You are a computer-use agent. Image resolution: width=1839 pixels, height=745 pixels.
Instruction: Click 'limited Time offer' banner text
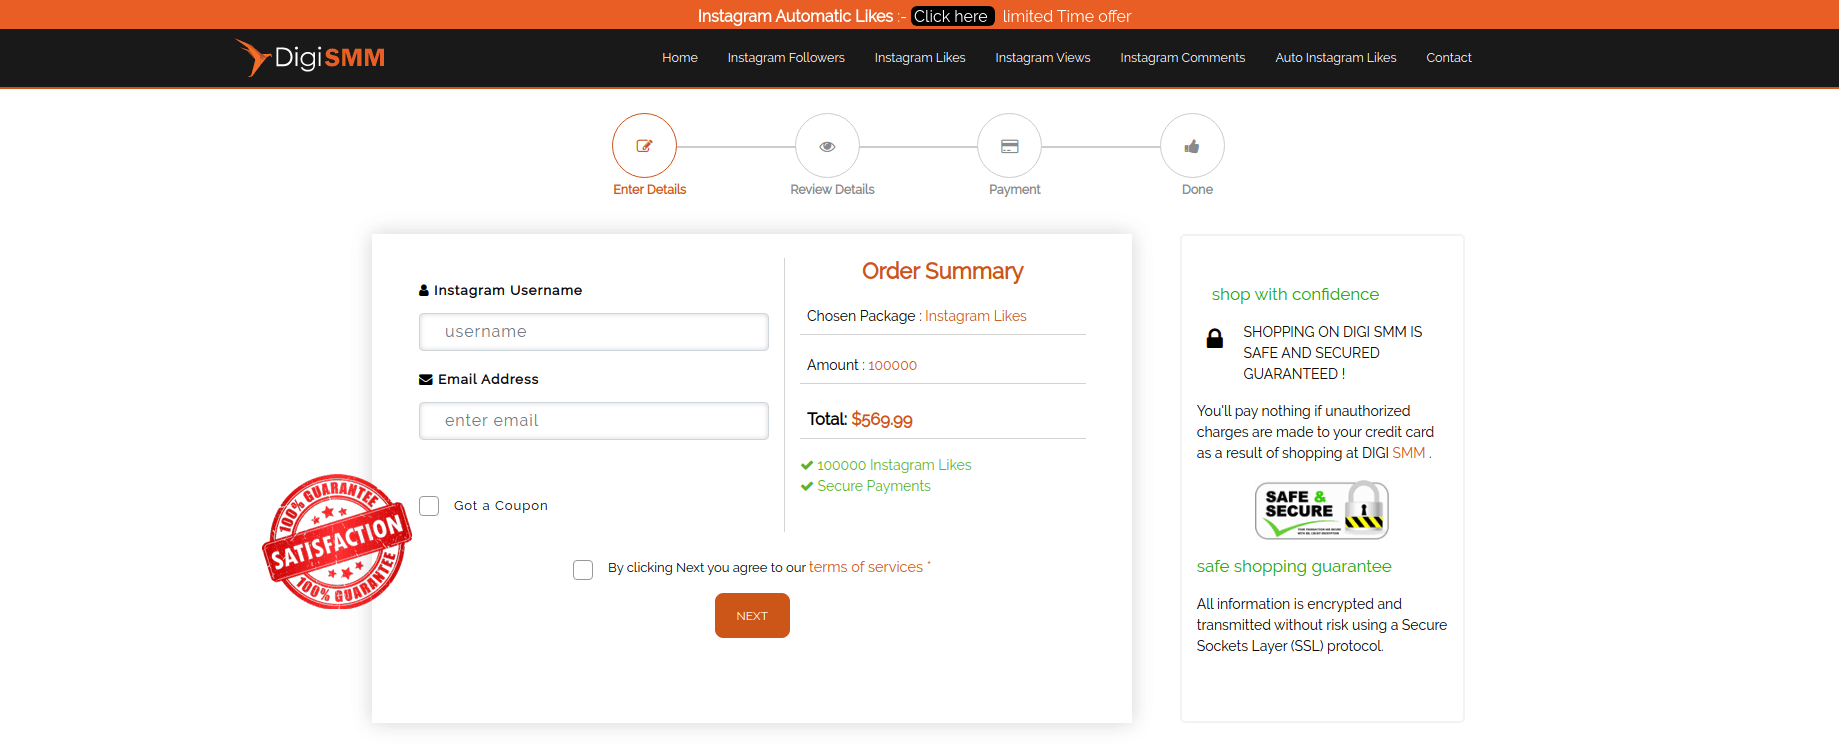(1067, 16)
